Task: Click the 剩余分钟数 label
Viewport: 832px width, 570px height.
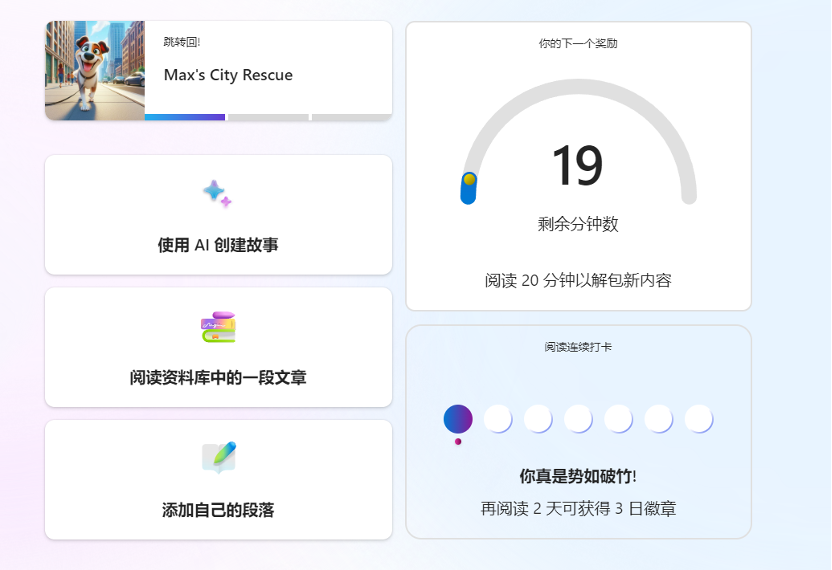Action: coord(578,224)
